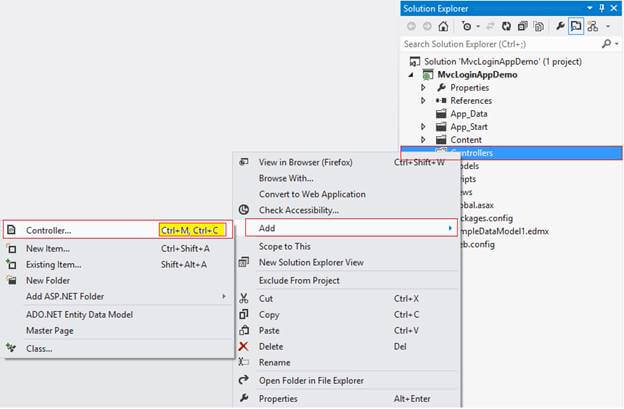Select the App_Start folder
624x409 pixels.
[x=469, y=127]
